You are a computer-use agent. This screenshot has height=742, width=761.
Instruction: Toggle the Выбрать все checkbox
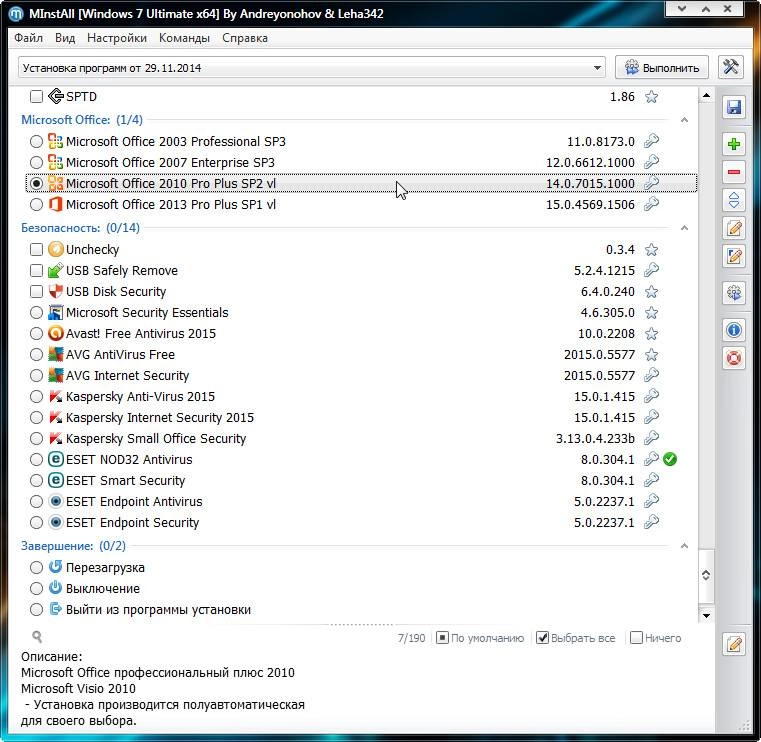[542, 638]
